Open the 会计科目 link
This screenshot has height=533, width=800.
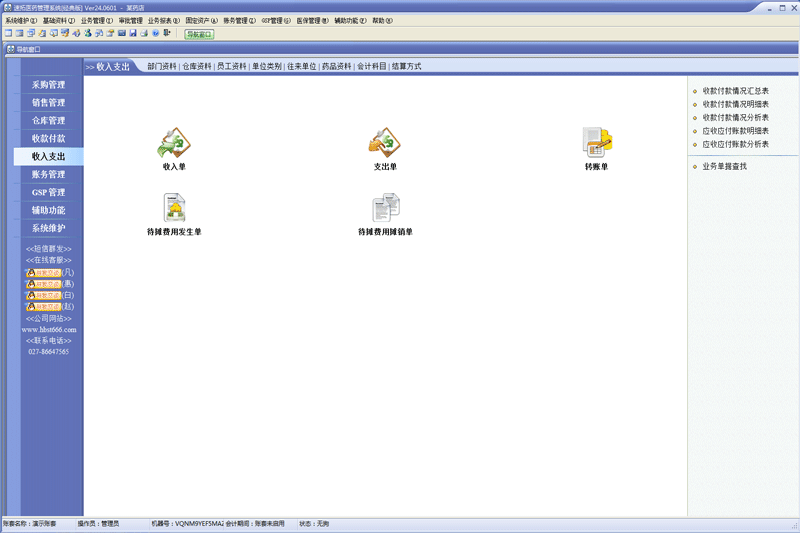371,67
